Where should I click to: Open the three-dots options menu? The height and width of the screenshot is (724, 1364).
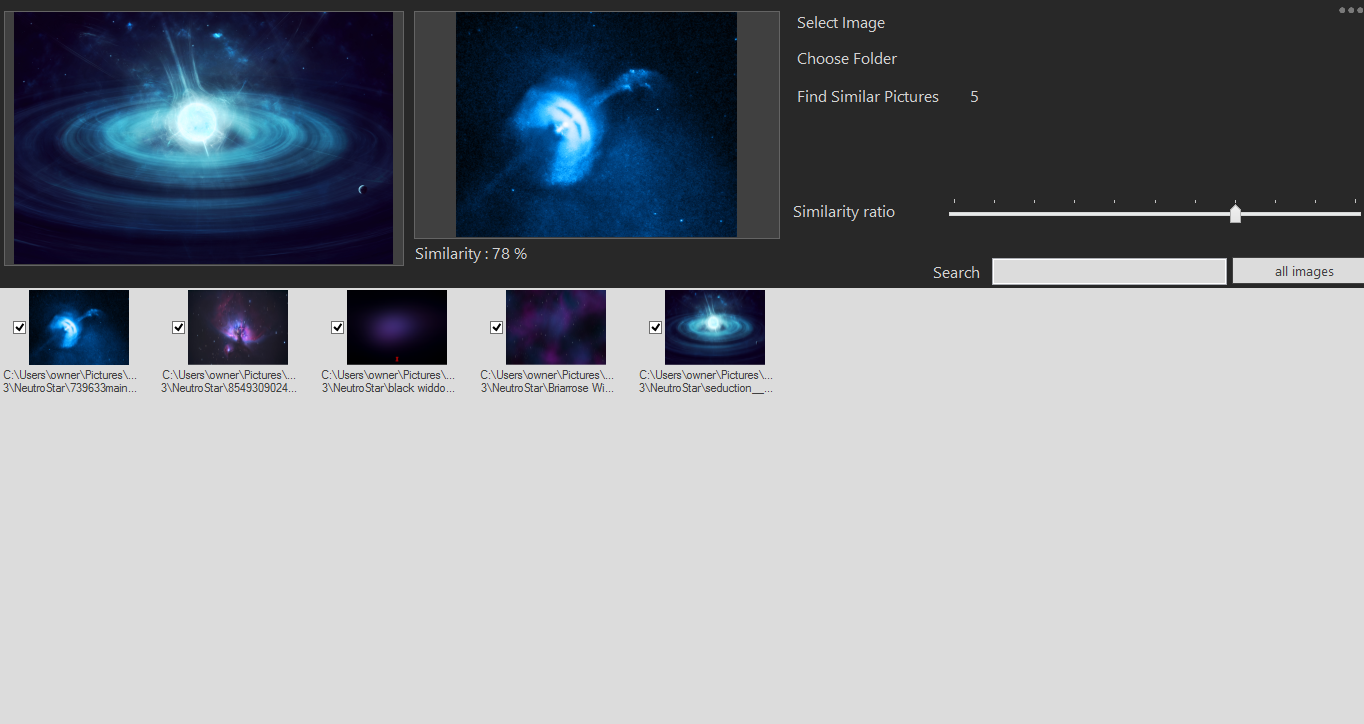tap(1351, 9)
